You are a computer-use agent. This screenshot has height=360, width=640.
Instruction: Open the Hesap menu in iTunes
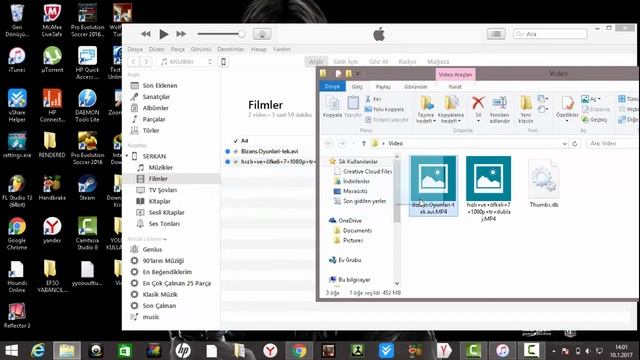tap(258, 49)
